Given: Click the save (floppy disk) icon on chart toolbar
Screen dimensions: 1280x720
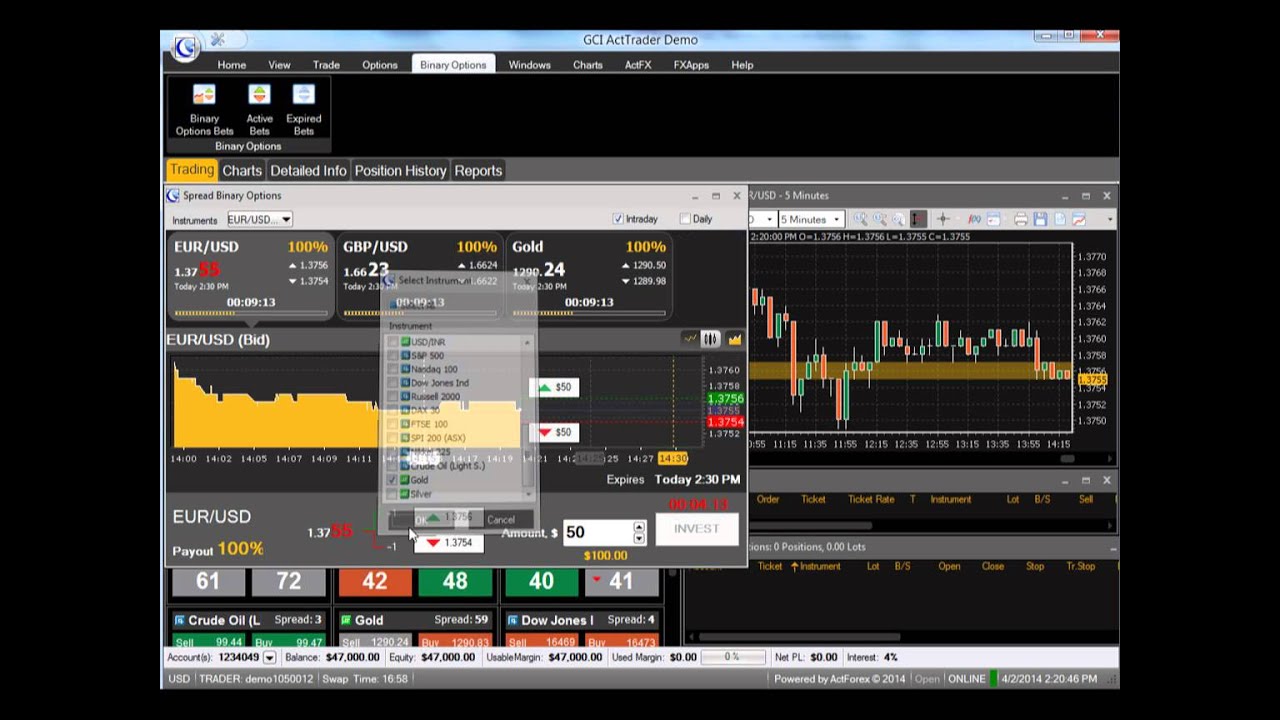Looking at the screenshot, I should (1040, 219).
